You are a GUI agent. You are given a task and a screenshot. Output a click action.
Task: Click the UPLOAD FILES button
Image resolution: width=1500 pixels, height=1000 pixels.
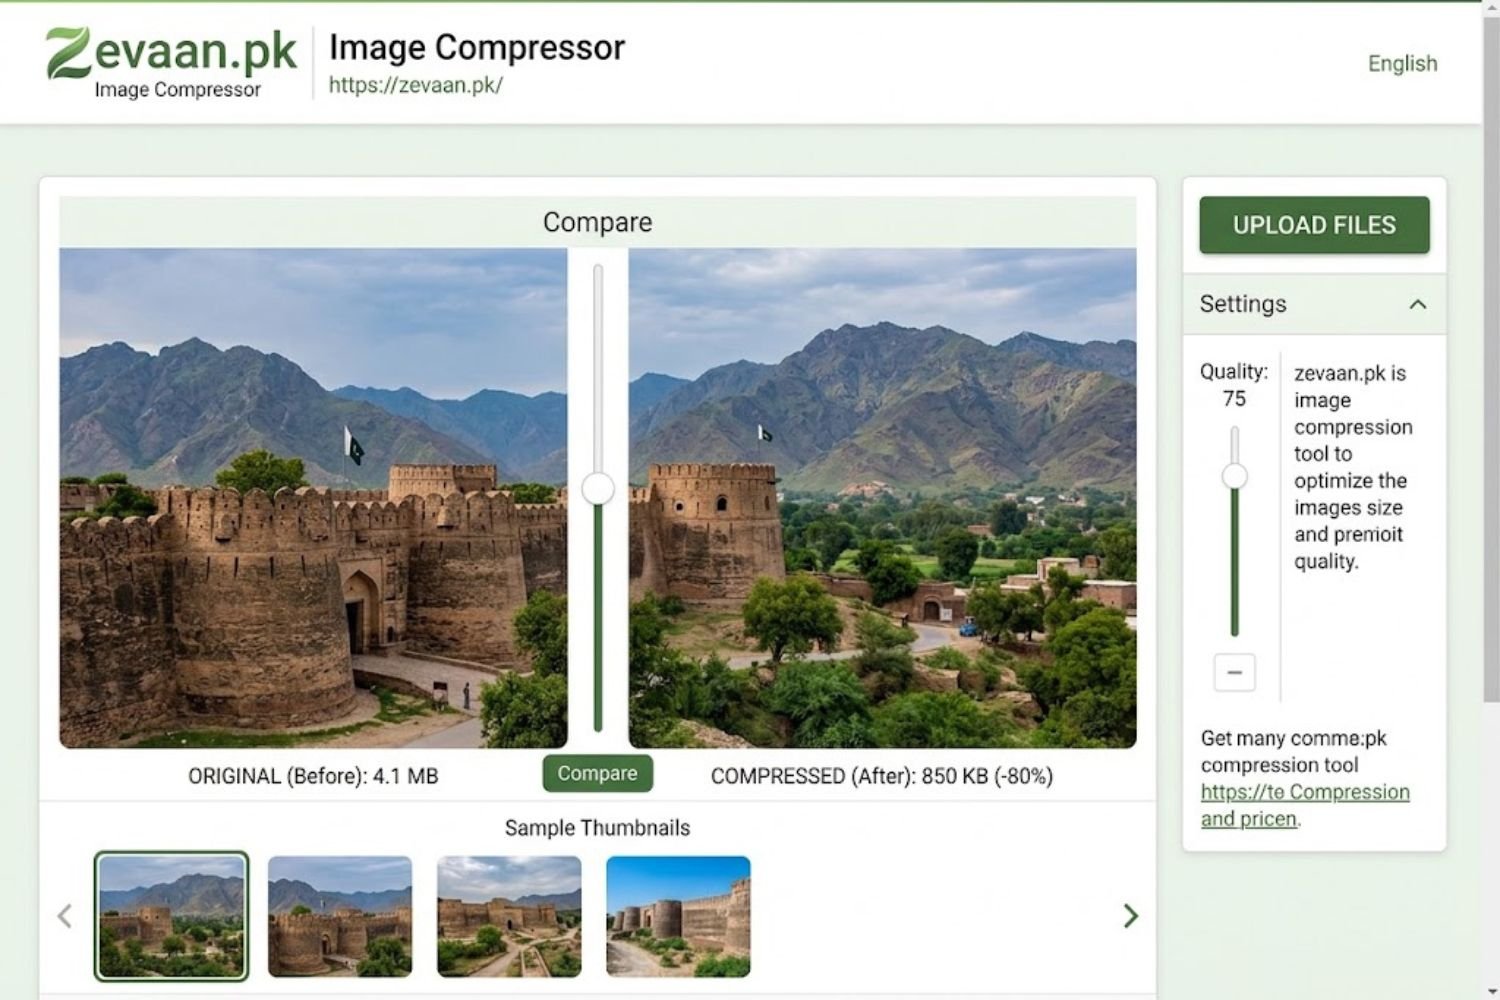point(1314,225)
